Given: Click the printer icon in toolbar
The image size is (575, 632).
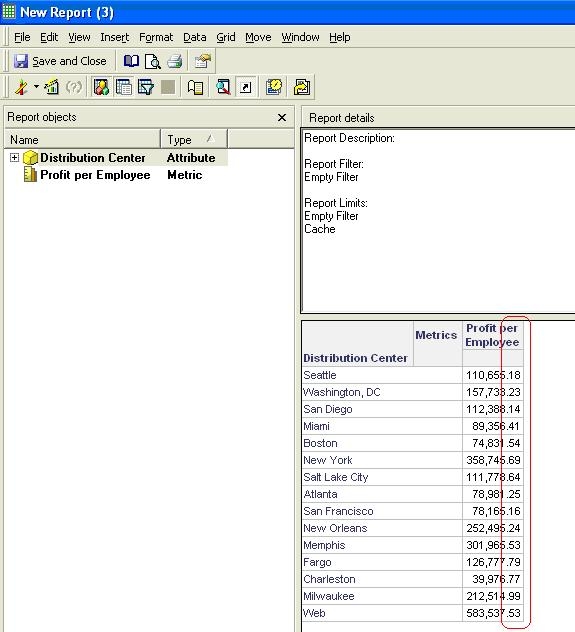Looking at the screenshot, I should pos(174,61).
